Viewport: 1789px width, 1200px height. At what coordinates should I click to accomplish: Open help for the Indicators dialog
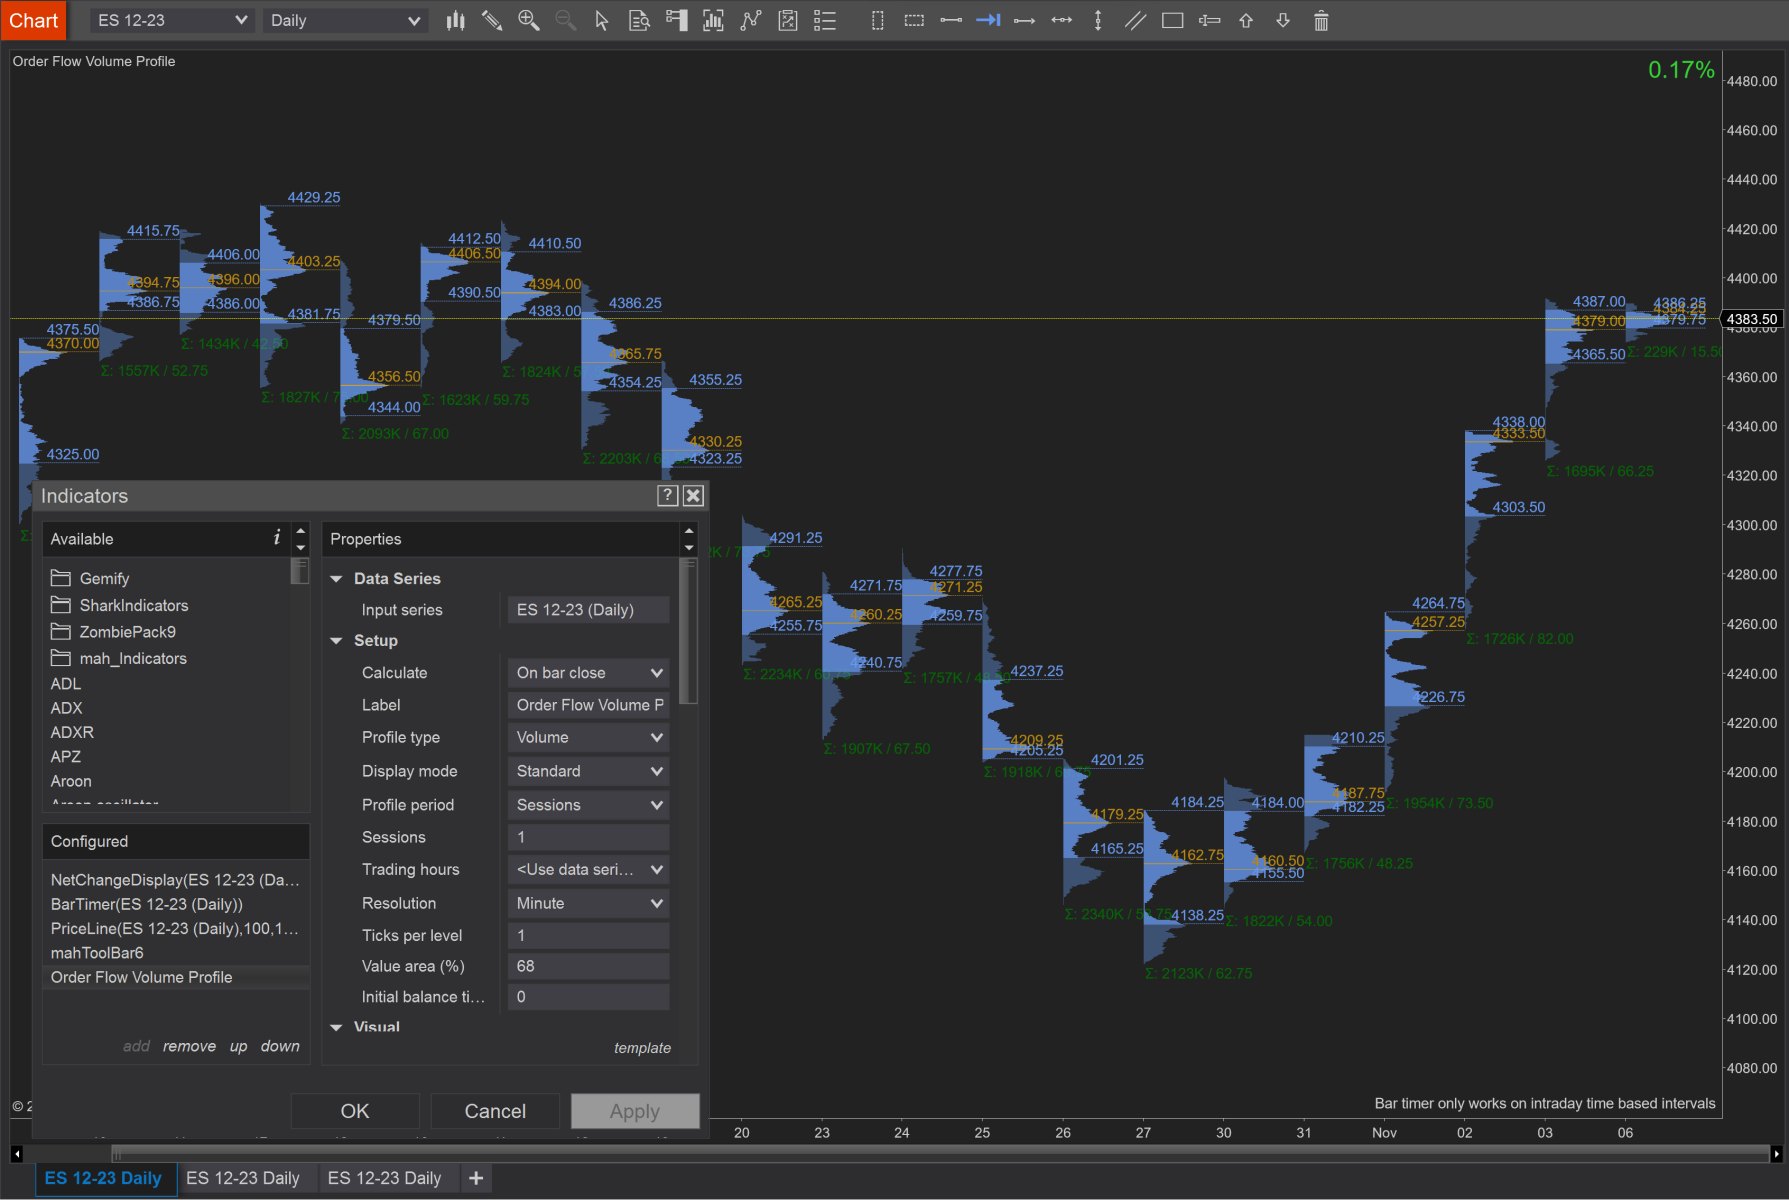[x=668, y=496]
